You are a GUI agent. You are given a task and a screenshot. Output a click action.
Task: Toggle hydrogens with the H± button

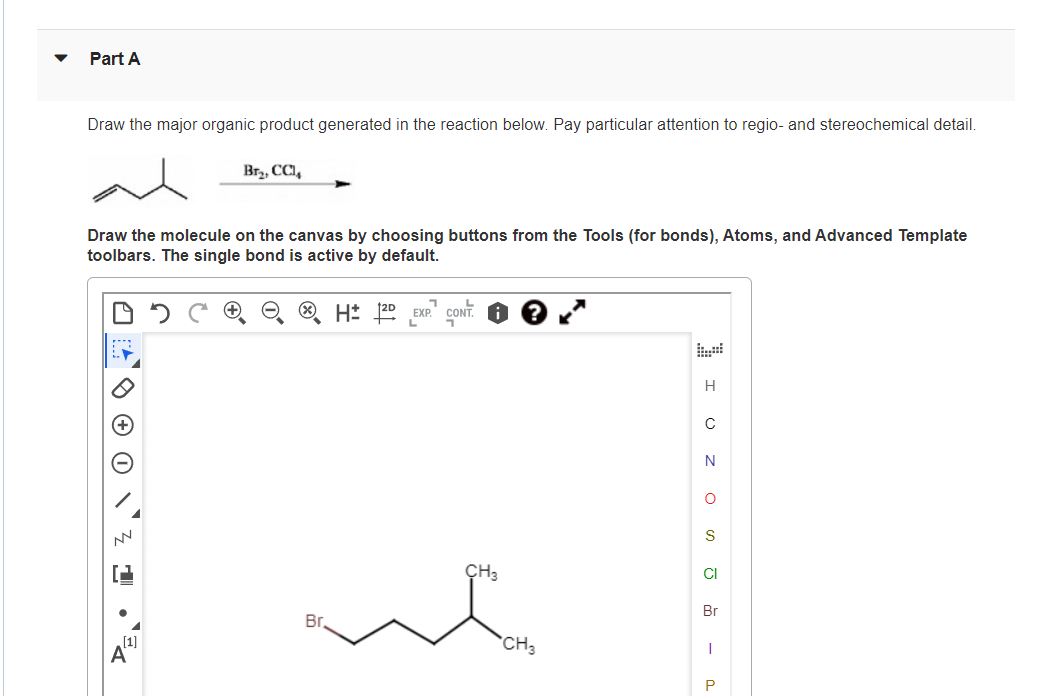point(348,312)
